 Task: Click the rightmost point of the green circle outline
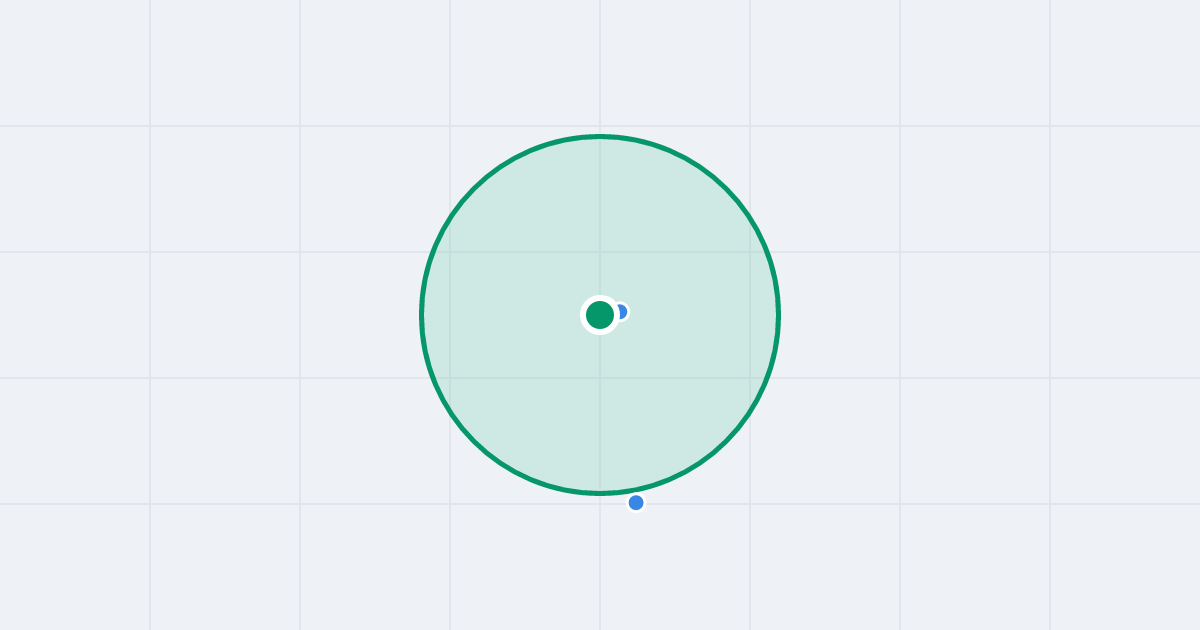point(779,315)
